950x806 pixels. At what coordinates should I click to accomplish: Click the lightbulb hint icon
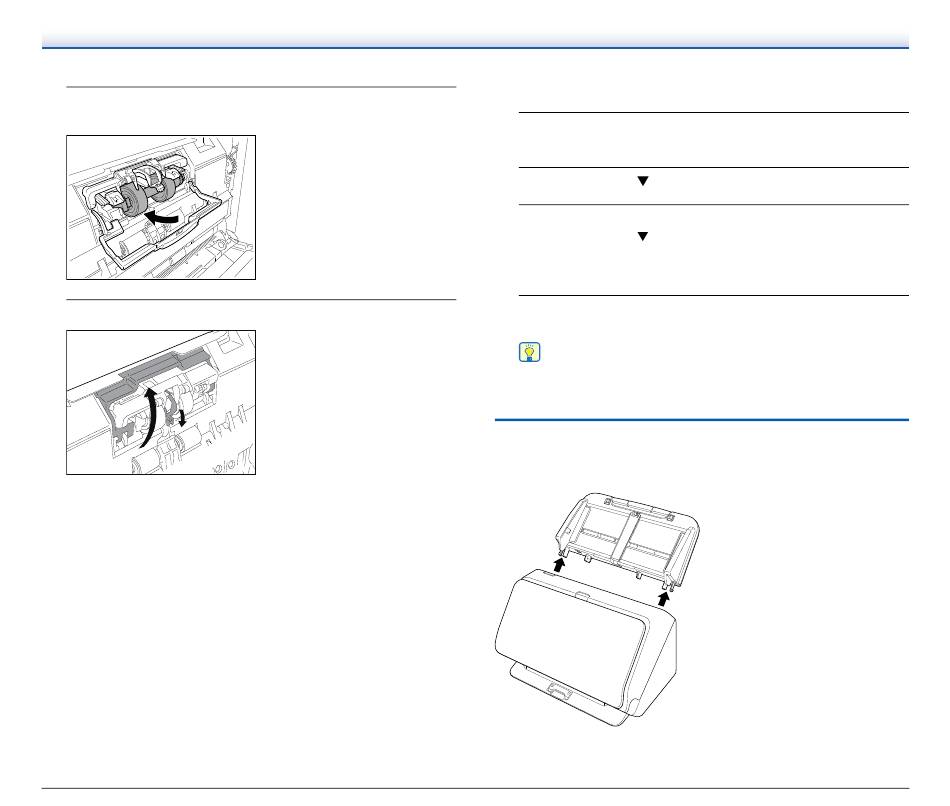[530, 352]
